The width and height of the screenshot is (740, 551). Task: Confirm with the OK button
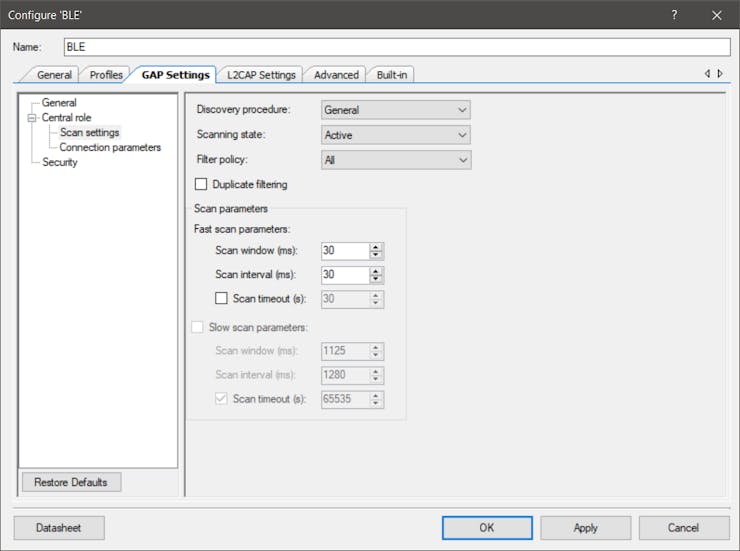(487, 528)
